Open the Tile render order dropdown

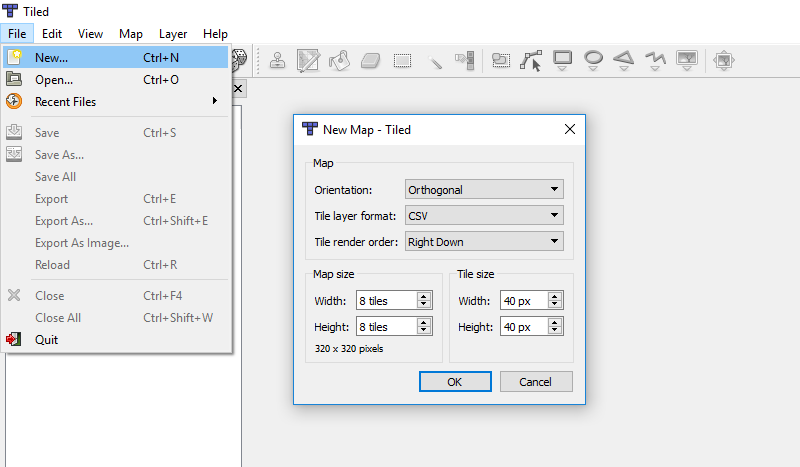[x=484, y=241]
